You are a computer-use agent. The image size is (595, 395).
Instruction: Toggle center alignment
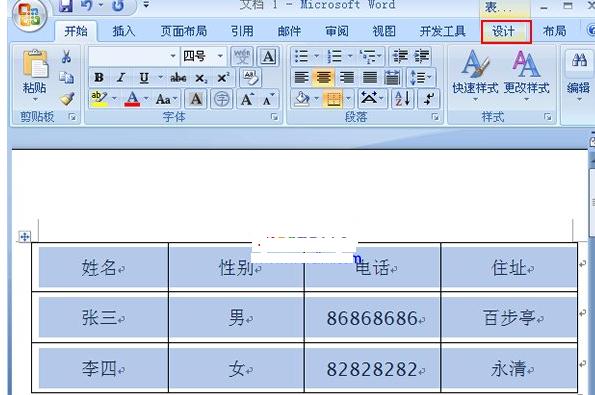[323, 78]
